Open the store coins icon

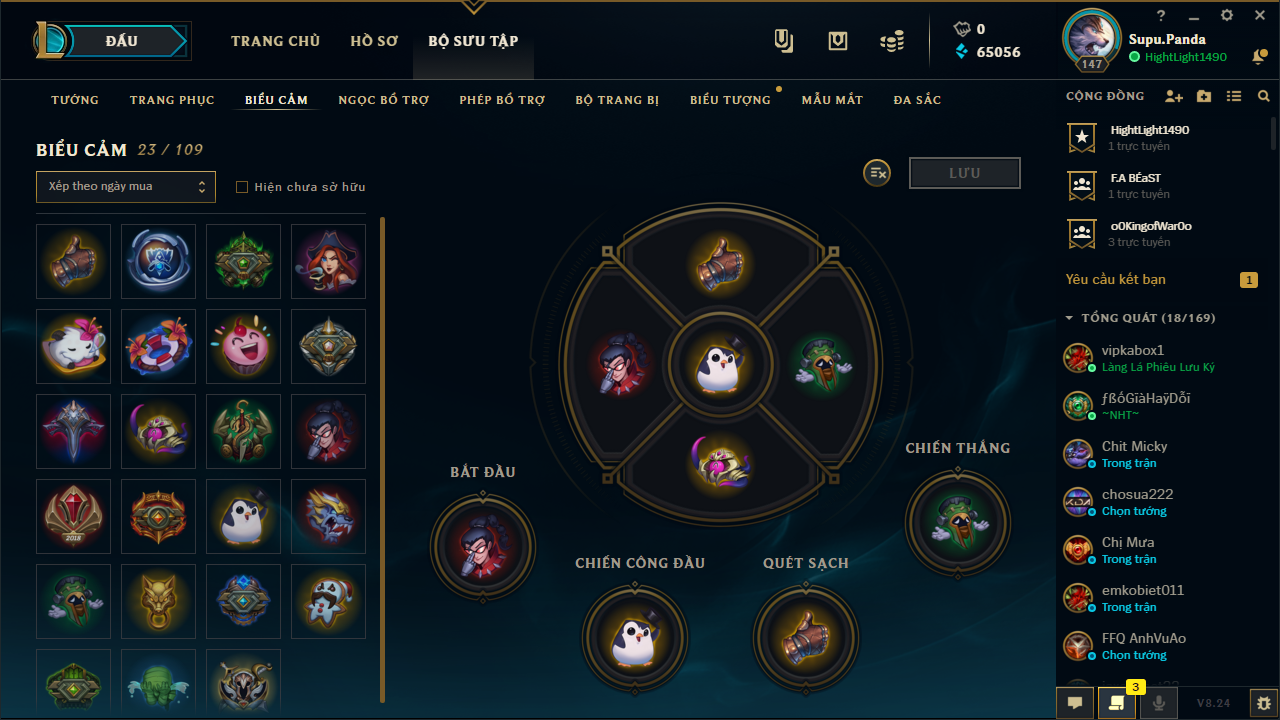[892, 41]
